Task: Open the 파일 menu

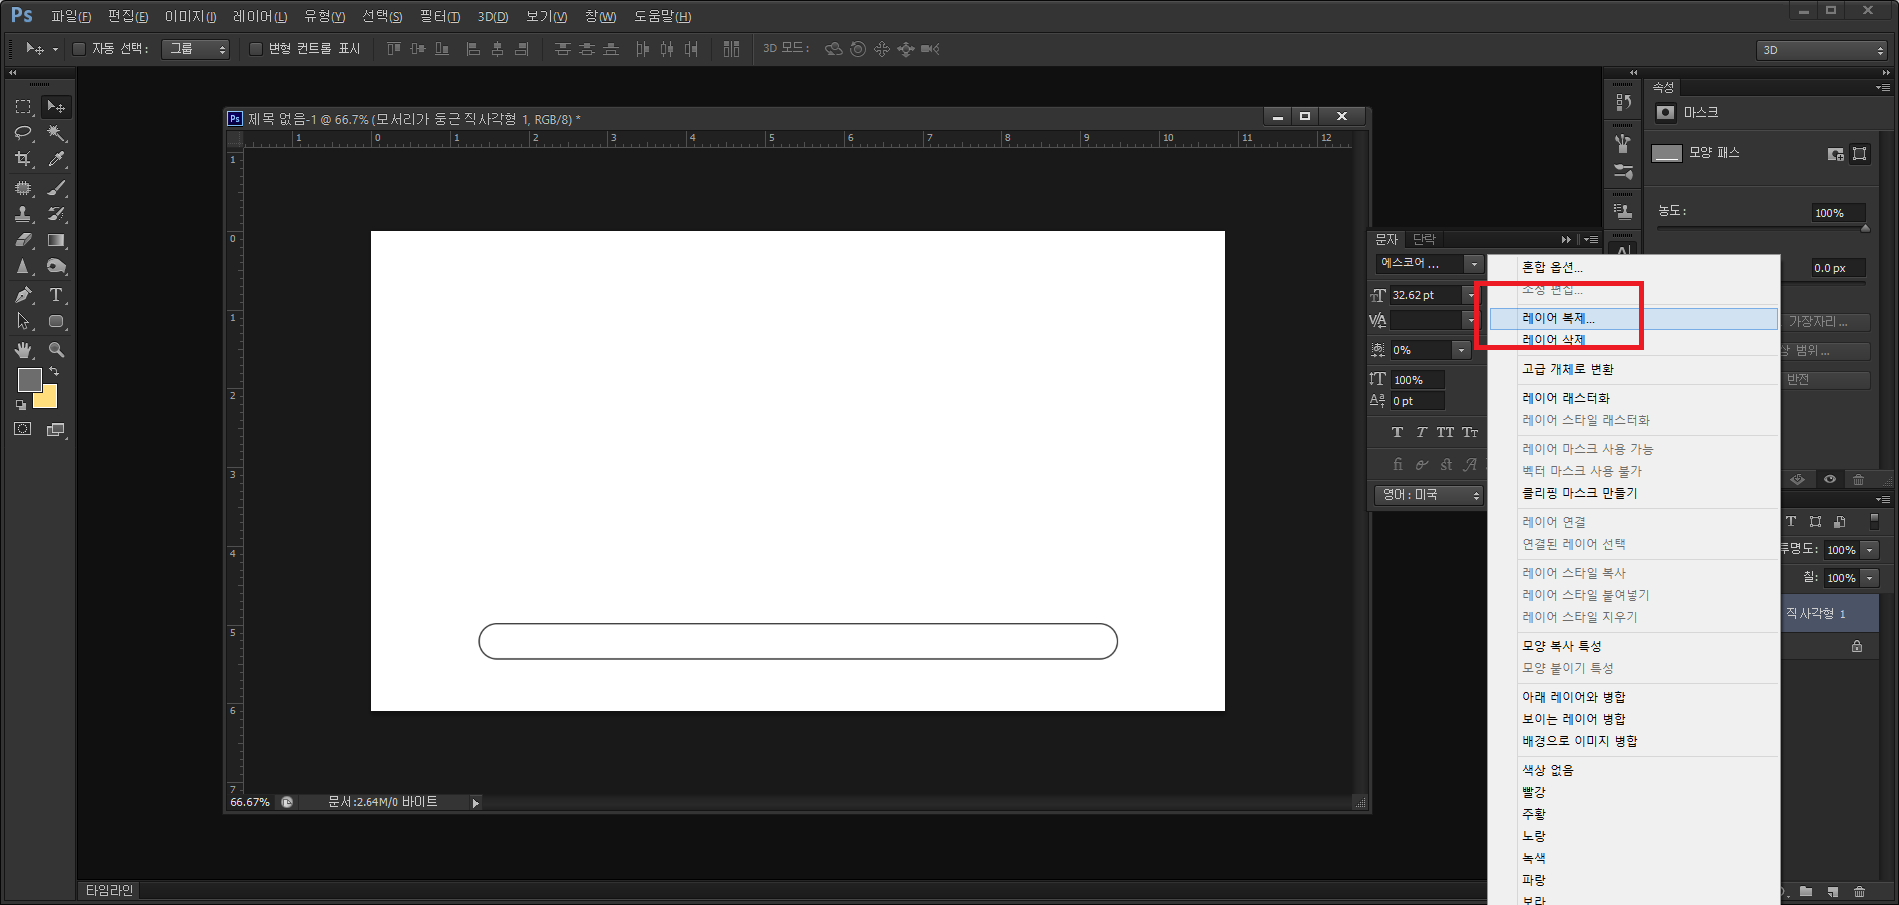Action: click(71, 16)
